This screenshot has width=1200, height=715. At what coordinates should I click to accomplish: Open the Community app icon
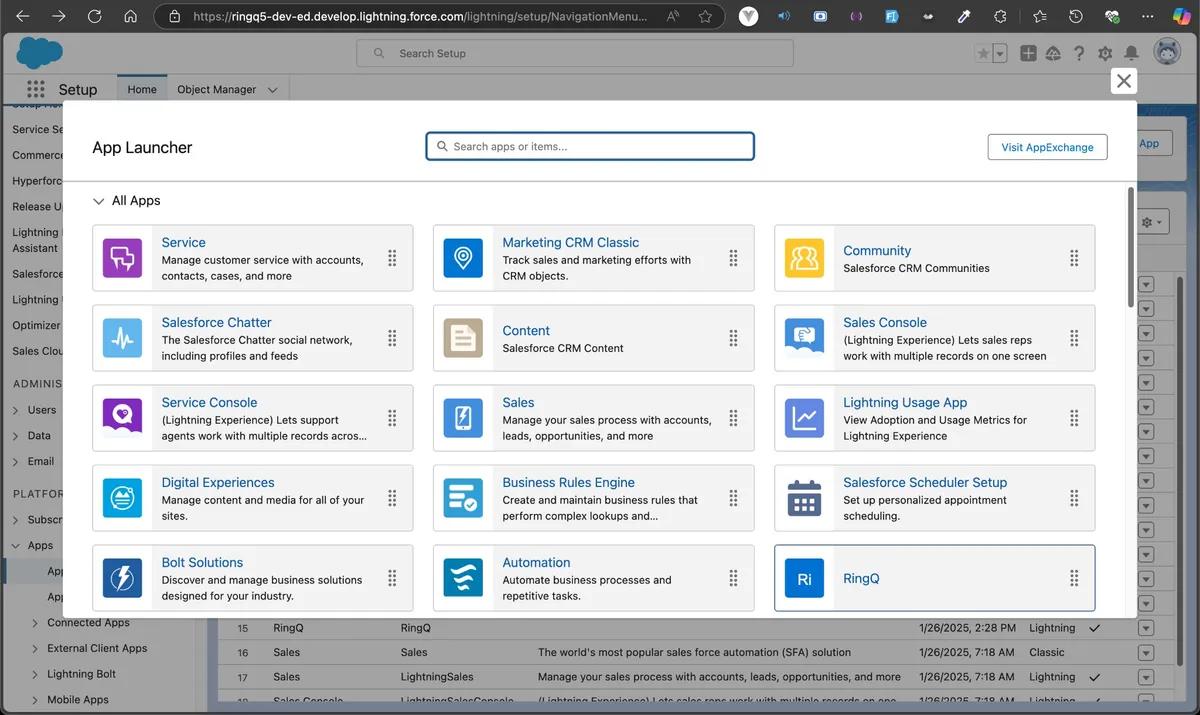click(804, 258)
